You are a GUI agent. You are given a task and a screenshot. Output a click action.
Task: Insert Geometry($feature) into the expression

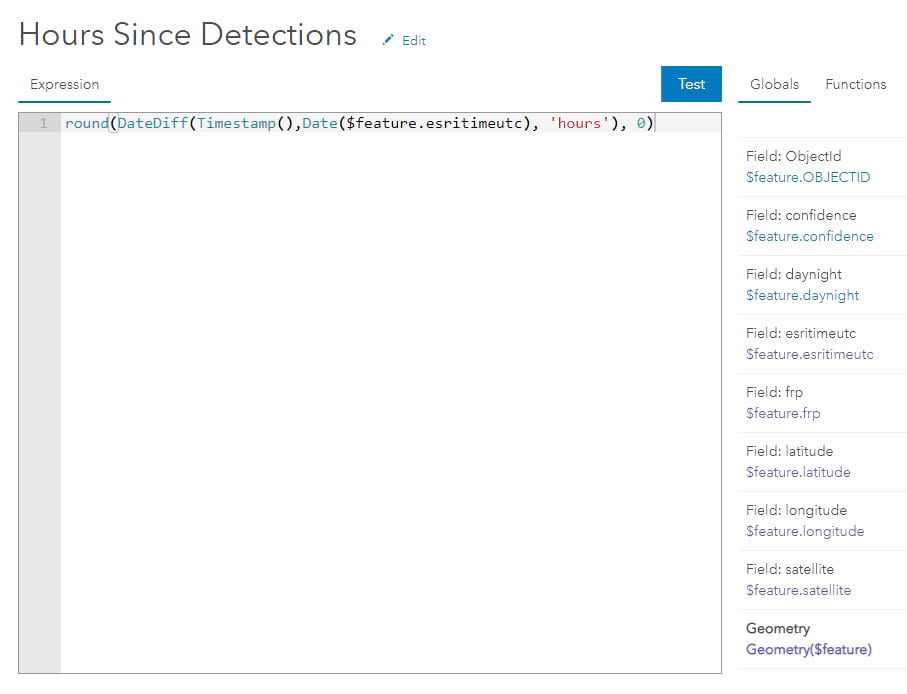pos(808,649)
